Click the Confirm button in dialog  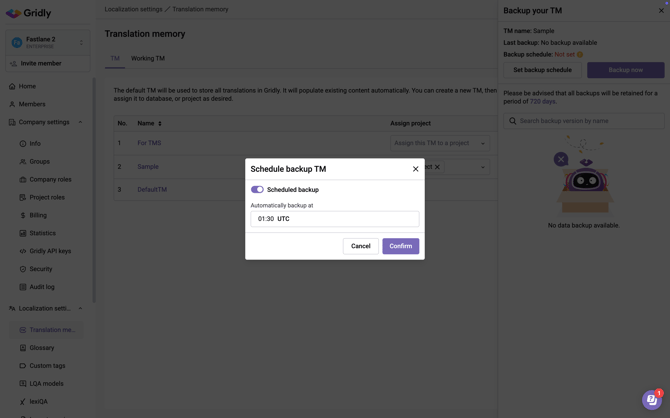(400, 246)
